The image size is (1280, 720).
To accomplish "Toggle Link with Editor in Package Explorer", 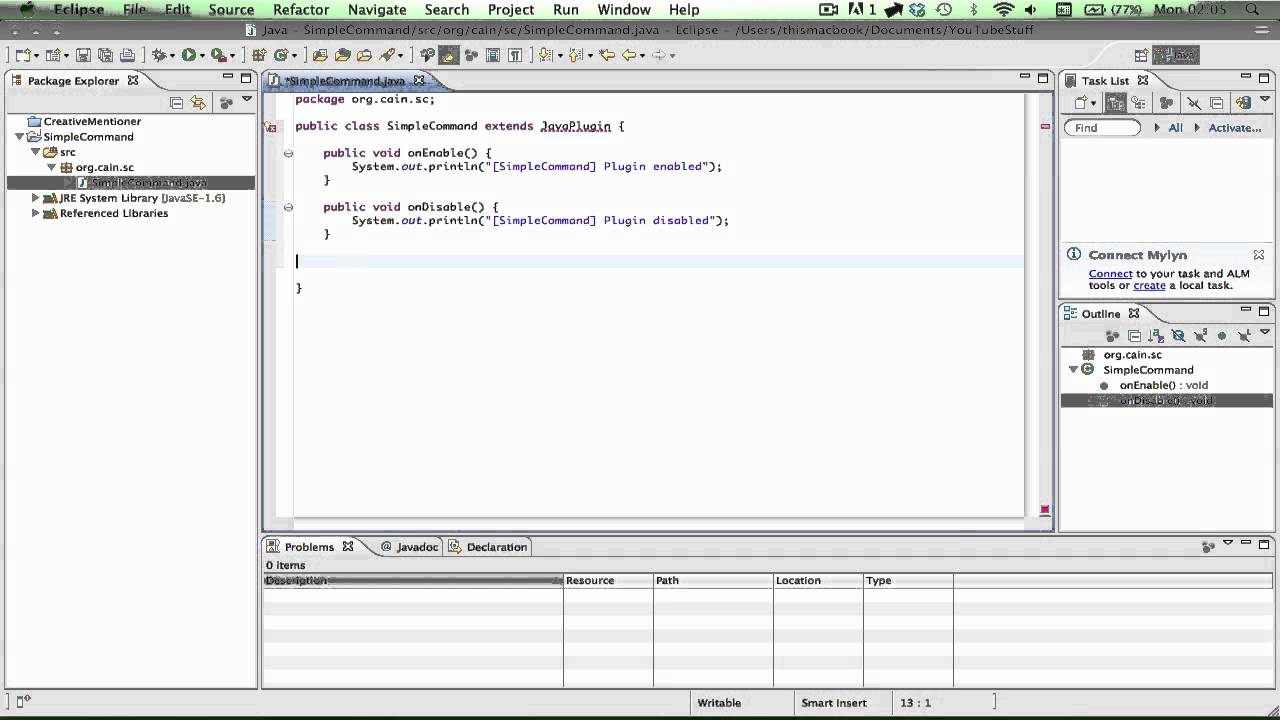I will [x=198, y=102].
